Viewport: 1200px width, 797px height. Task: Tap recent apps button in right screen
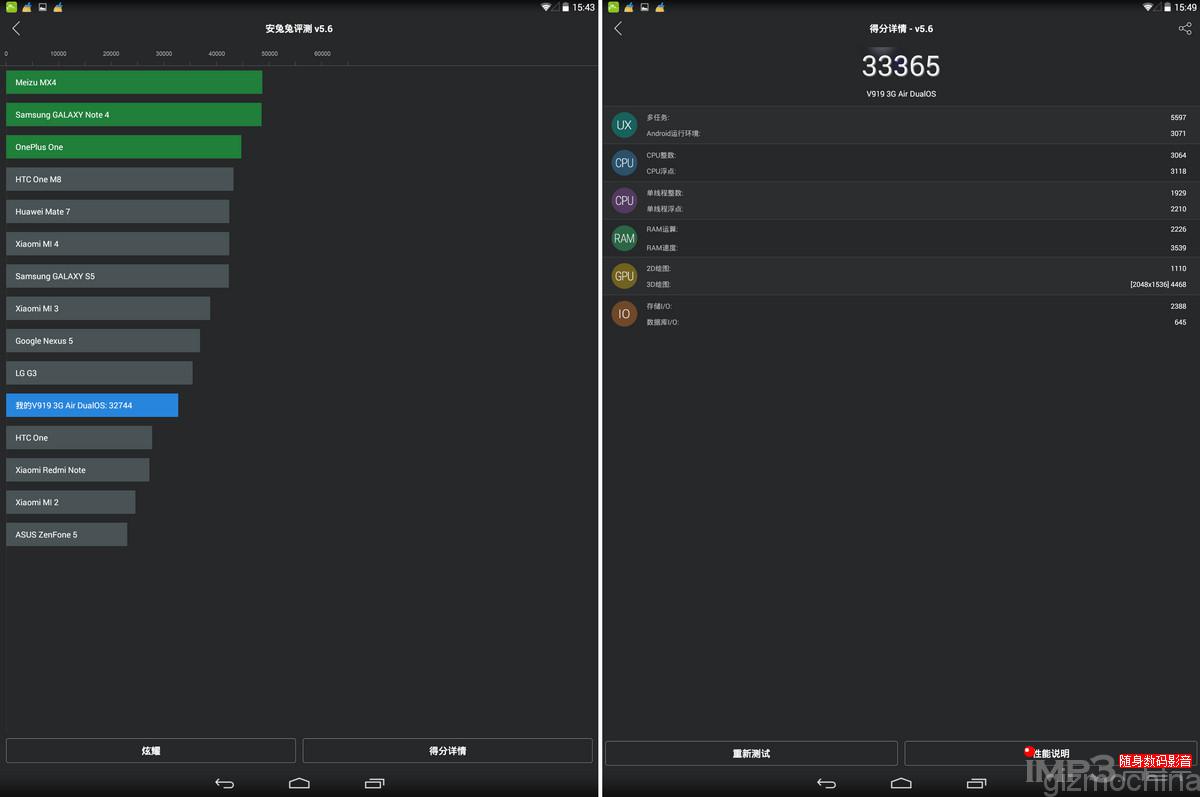tap(977, 783)
